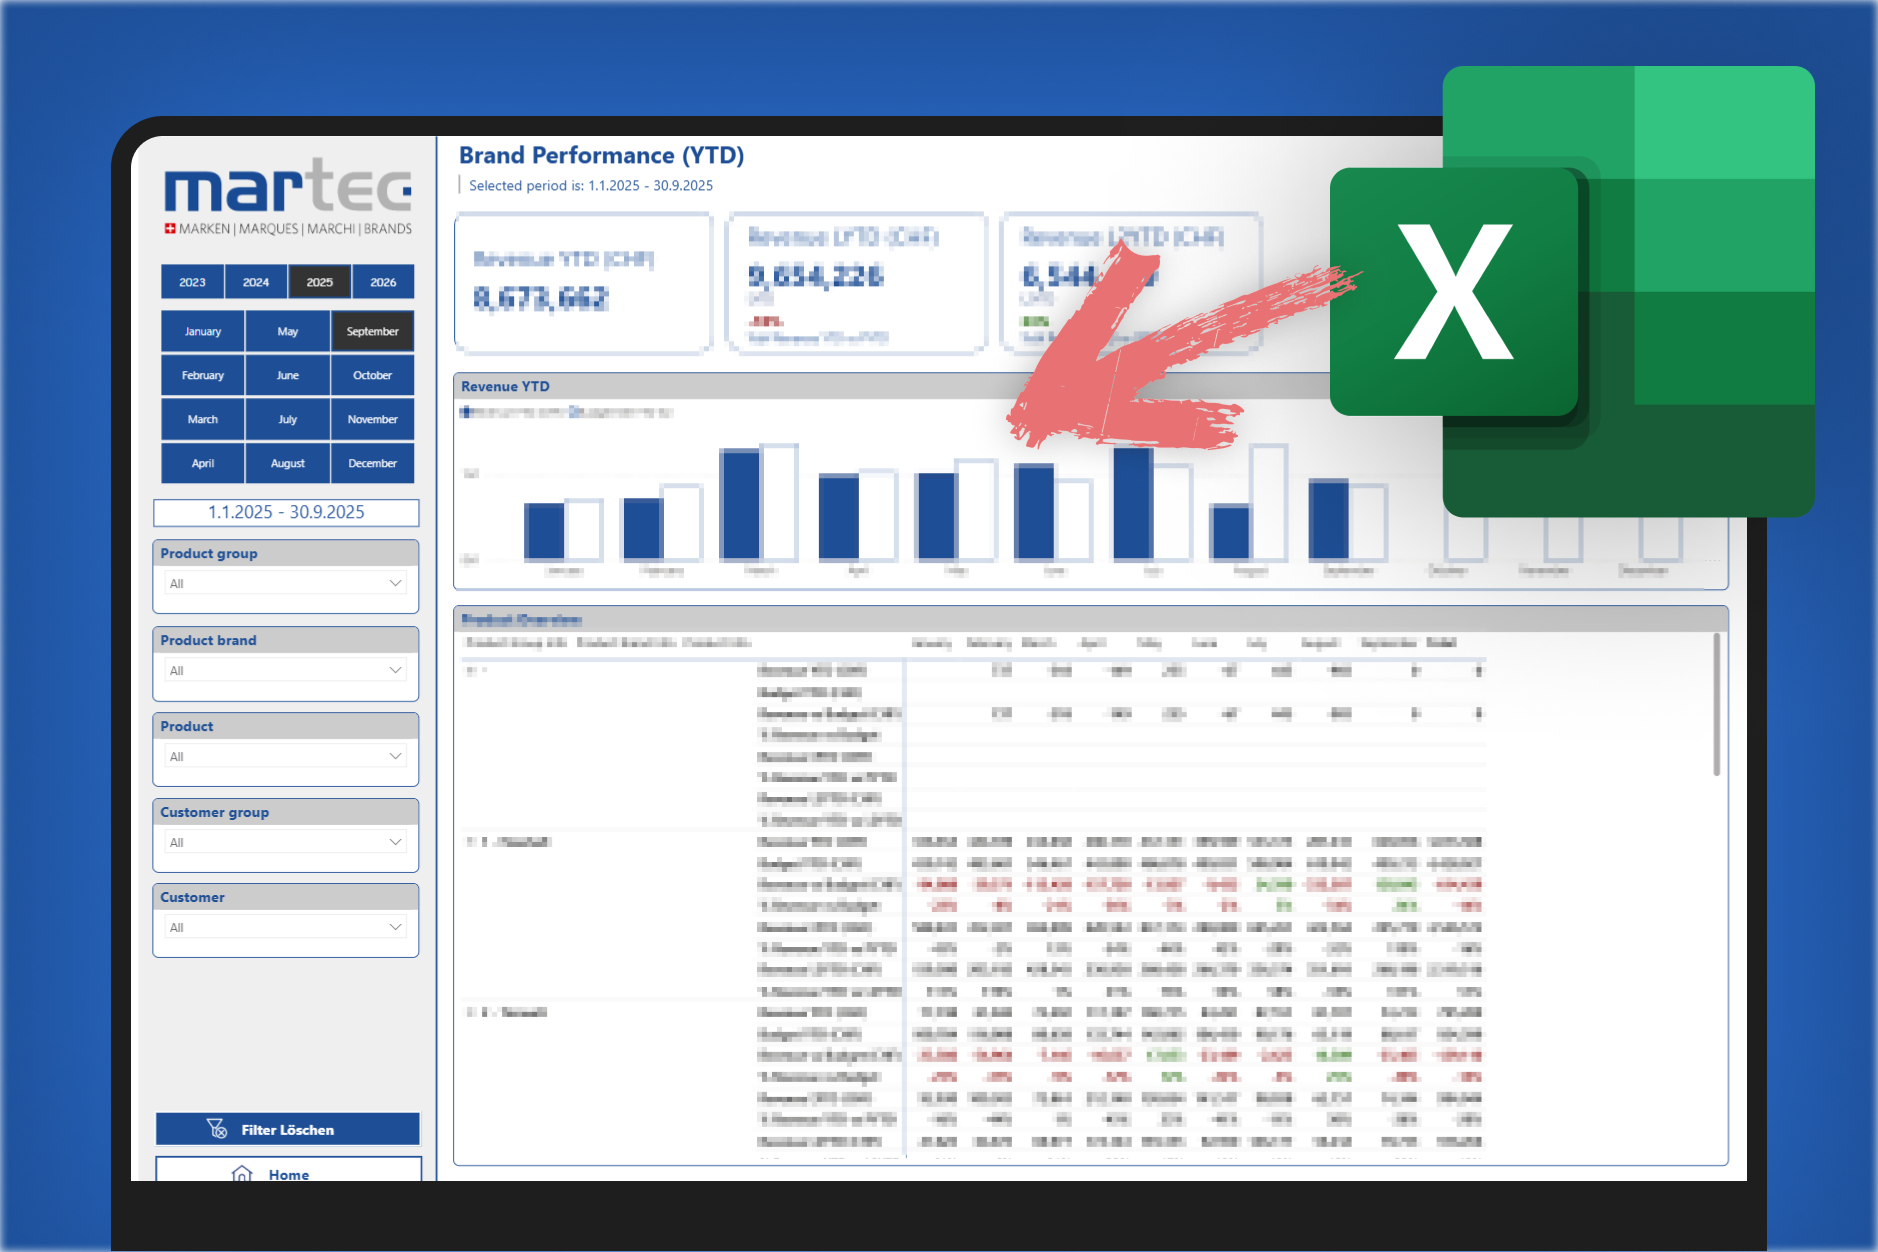Select the 2024 year filter

click(256, 282)
